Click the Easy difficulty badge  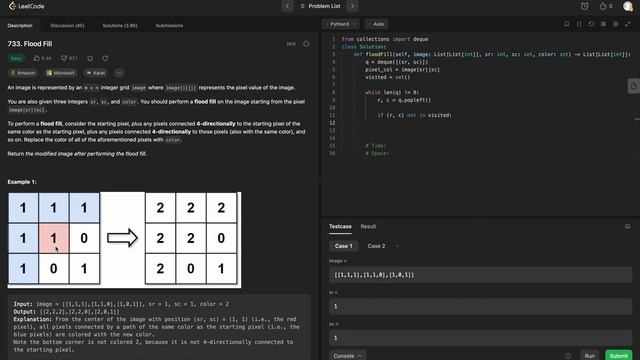(16, 58)
